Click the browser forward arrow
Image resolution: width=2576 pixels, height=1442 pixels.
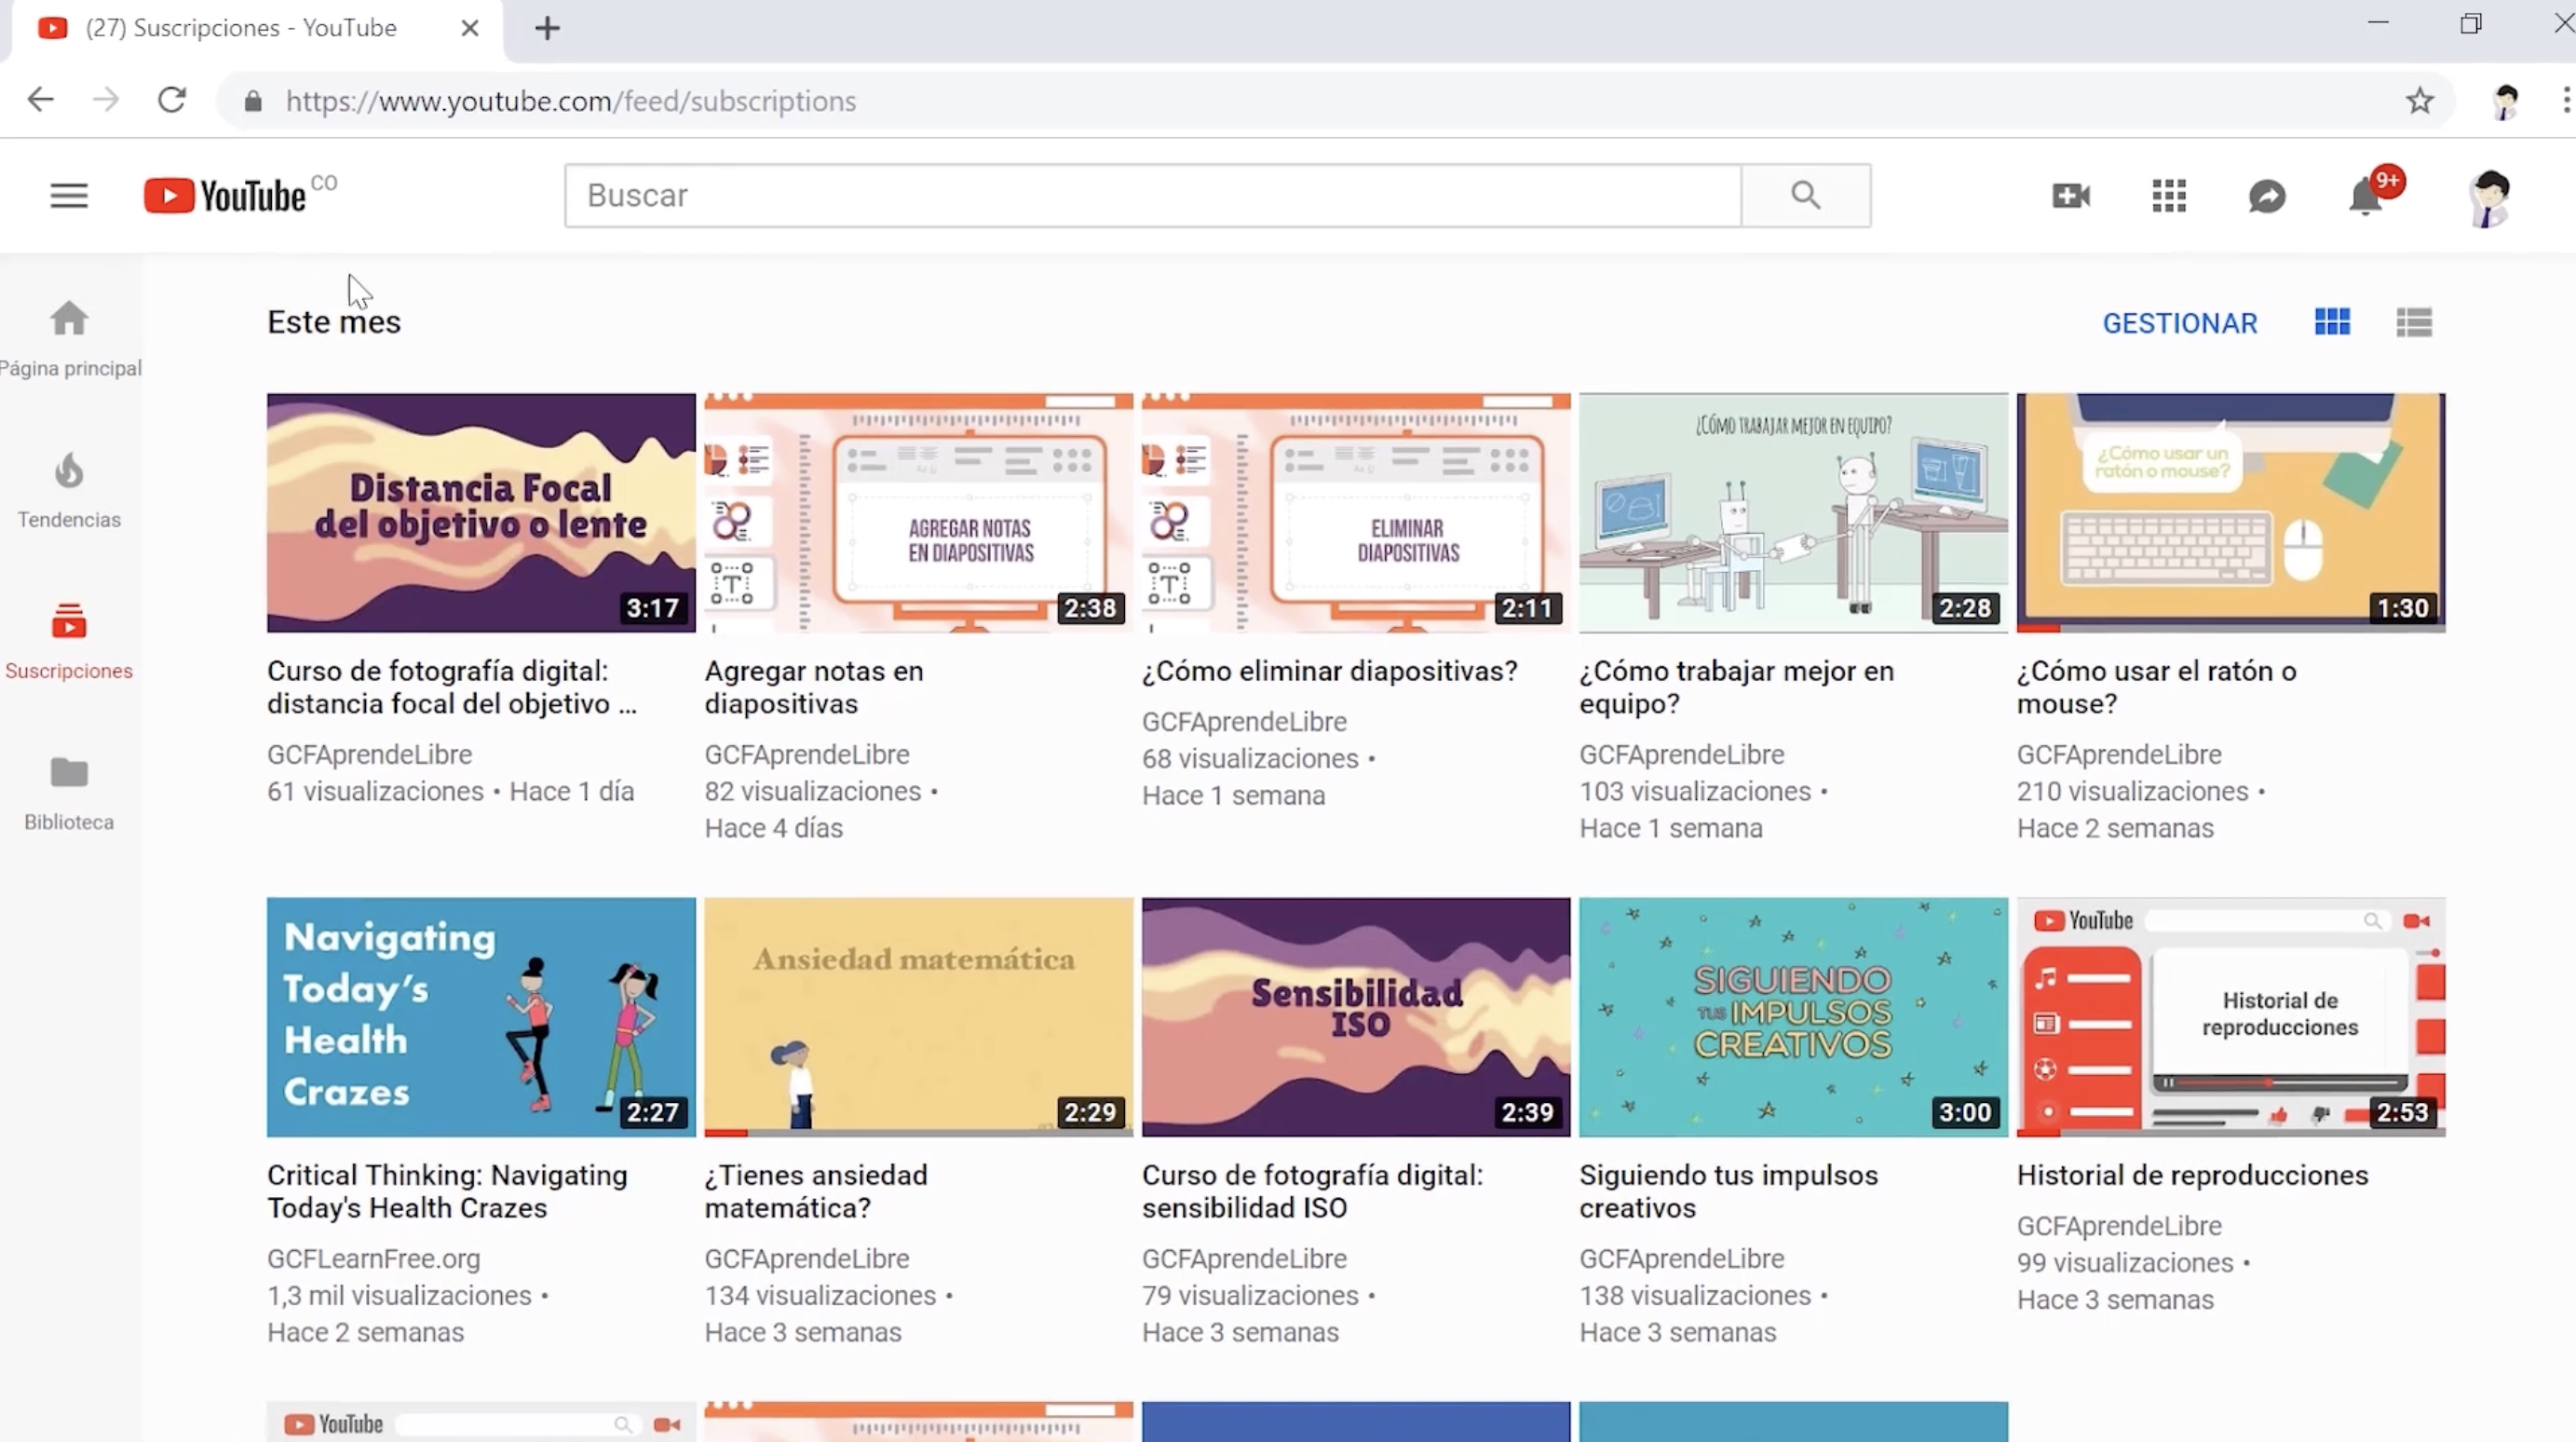click(x=105, y=100)
